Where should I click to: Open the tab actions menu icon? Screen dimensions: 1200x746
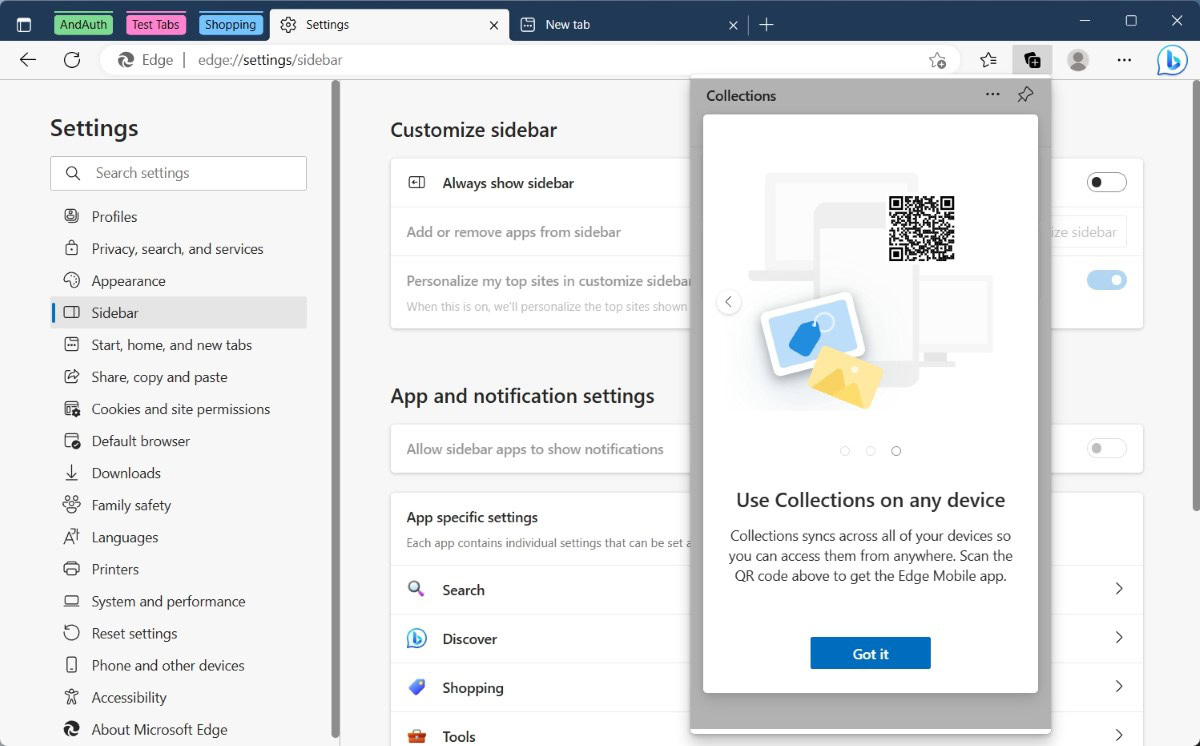[24, 25]
